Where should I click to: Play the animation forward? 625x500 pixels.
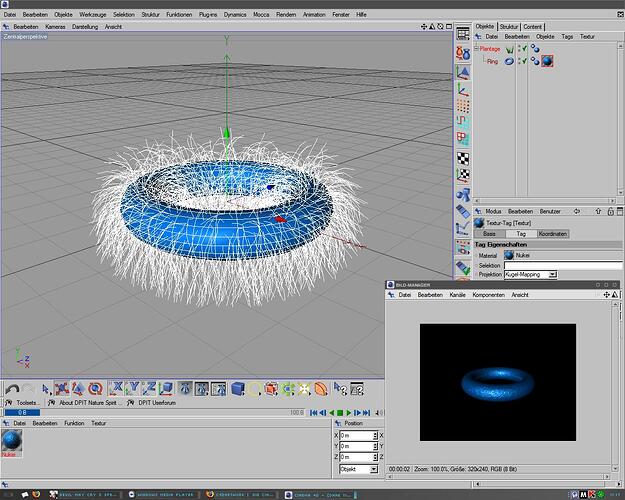point(349,413)
